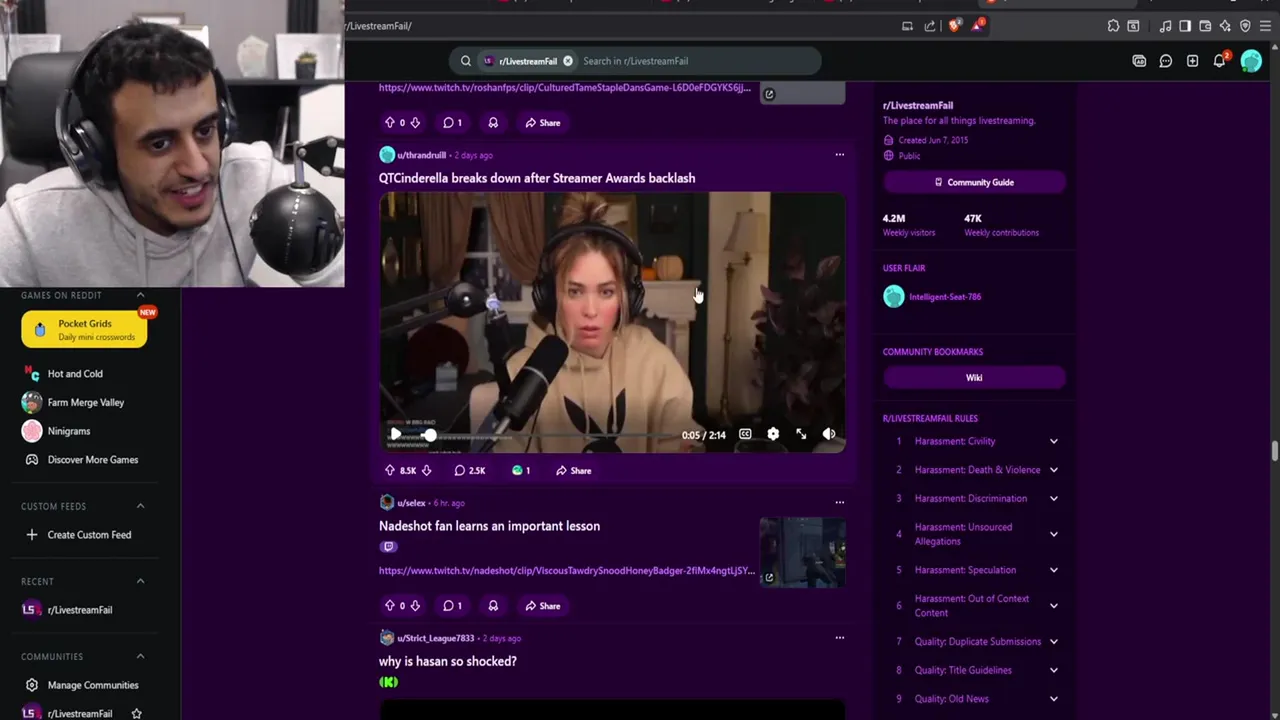This screenshot has width=1280, height=720.
Task: Open the Ninigrams game
Action: click(x=69, y=431)
